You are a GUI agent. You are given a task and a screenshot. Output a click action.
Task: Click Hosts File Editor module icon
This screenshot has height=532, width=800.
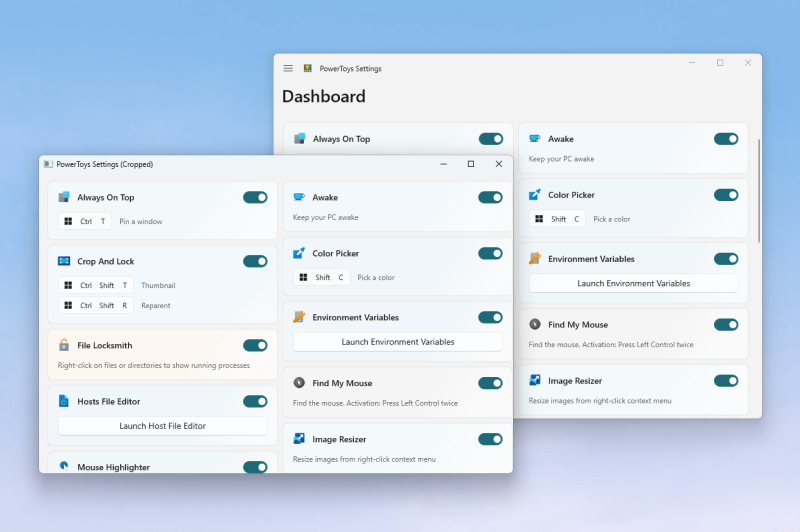(x=64, y=401)
